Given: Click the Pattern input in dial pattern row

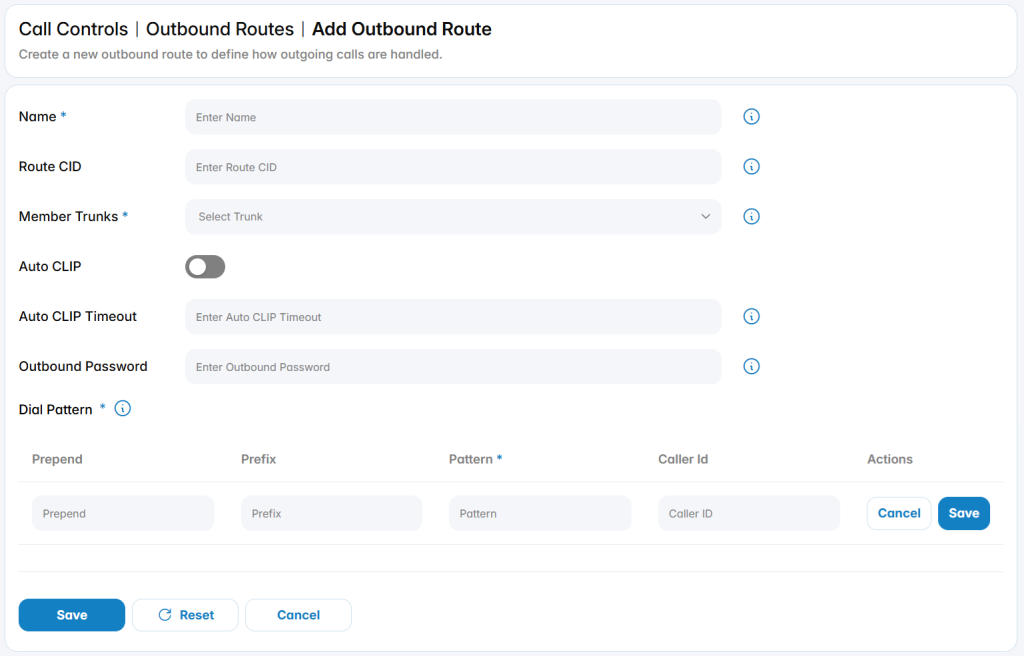Looking at the screenshot, I should coord(540,513).
